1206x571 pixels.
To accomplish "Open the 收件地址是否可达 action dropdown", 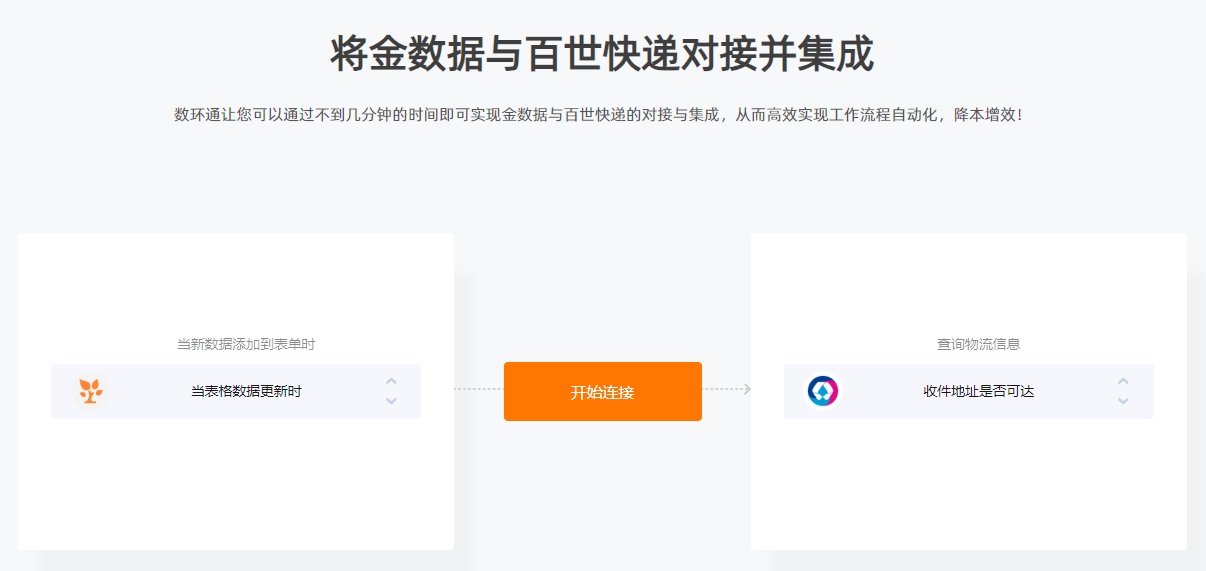I will tap(968, 391).
